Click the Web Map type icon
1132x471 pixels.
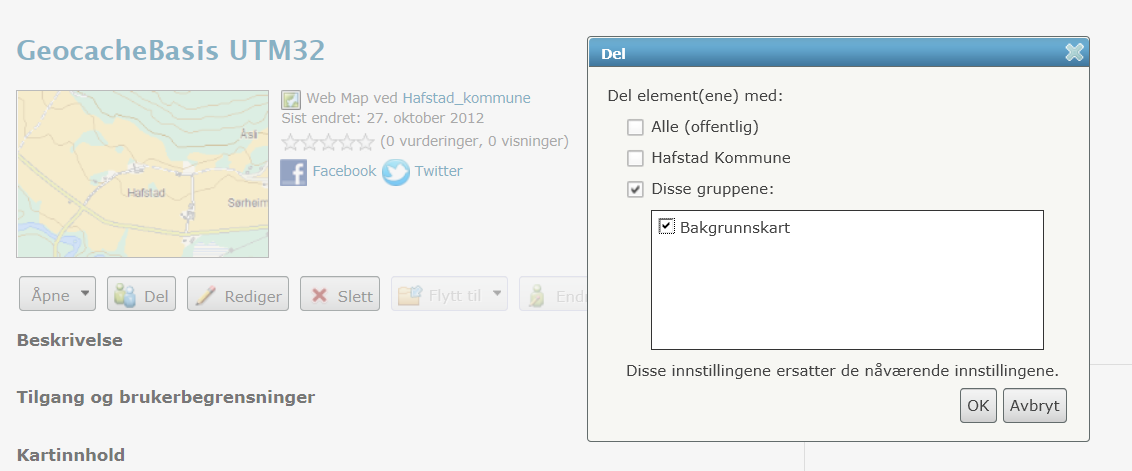(x=291, y=100)
